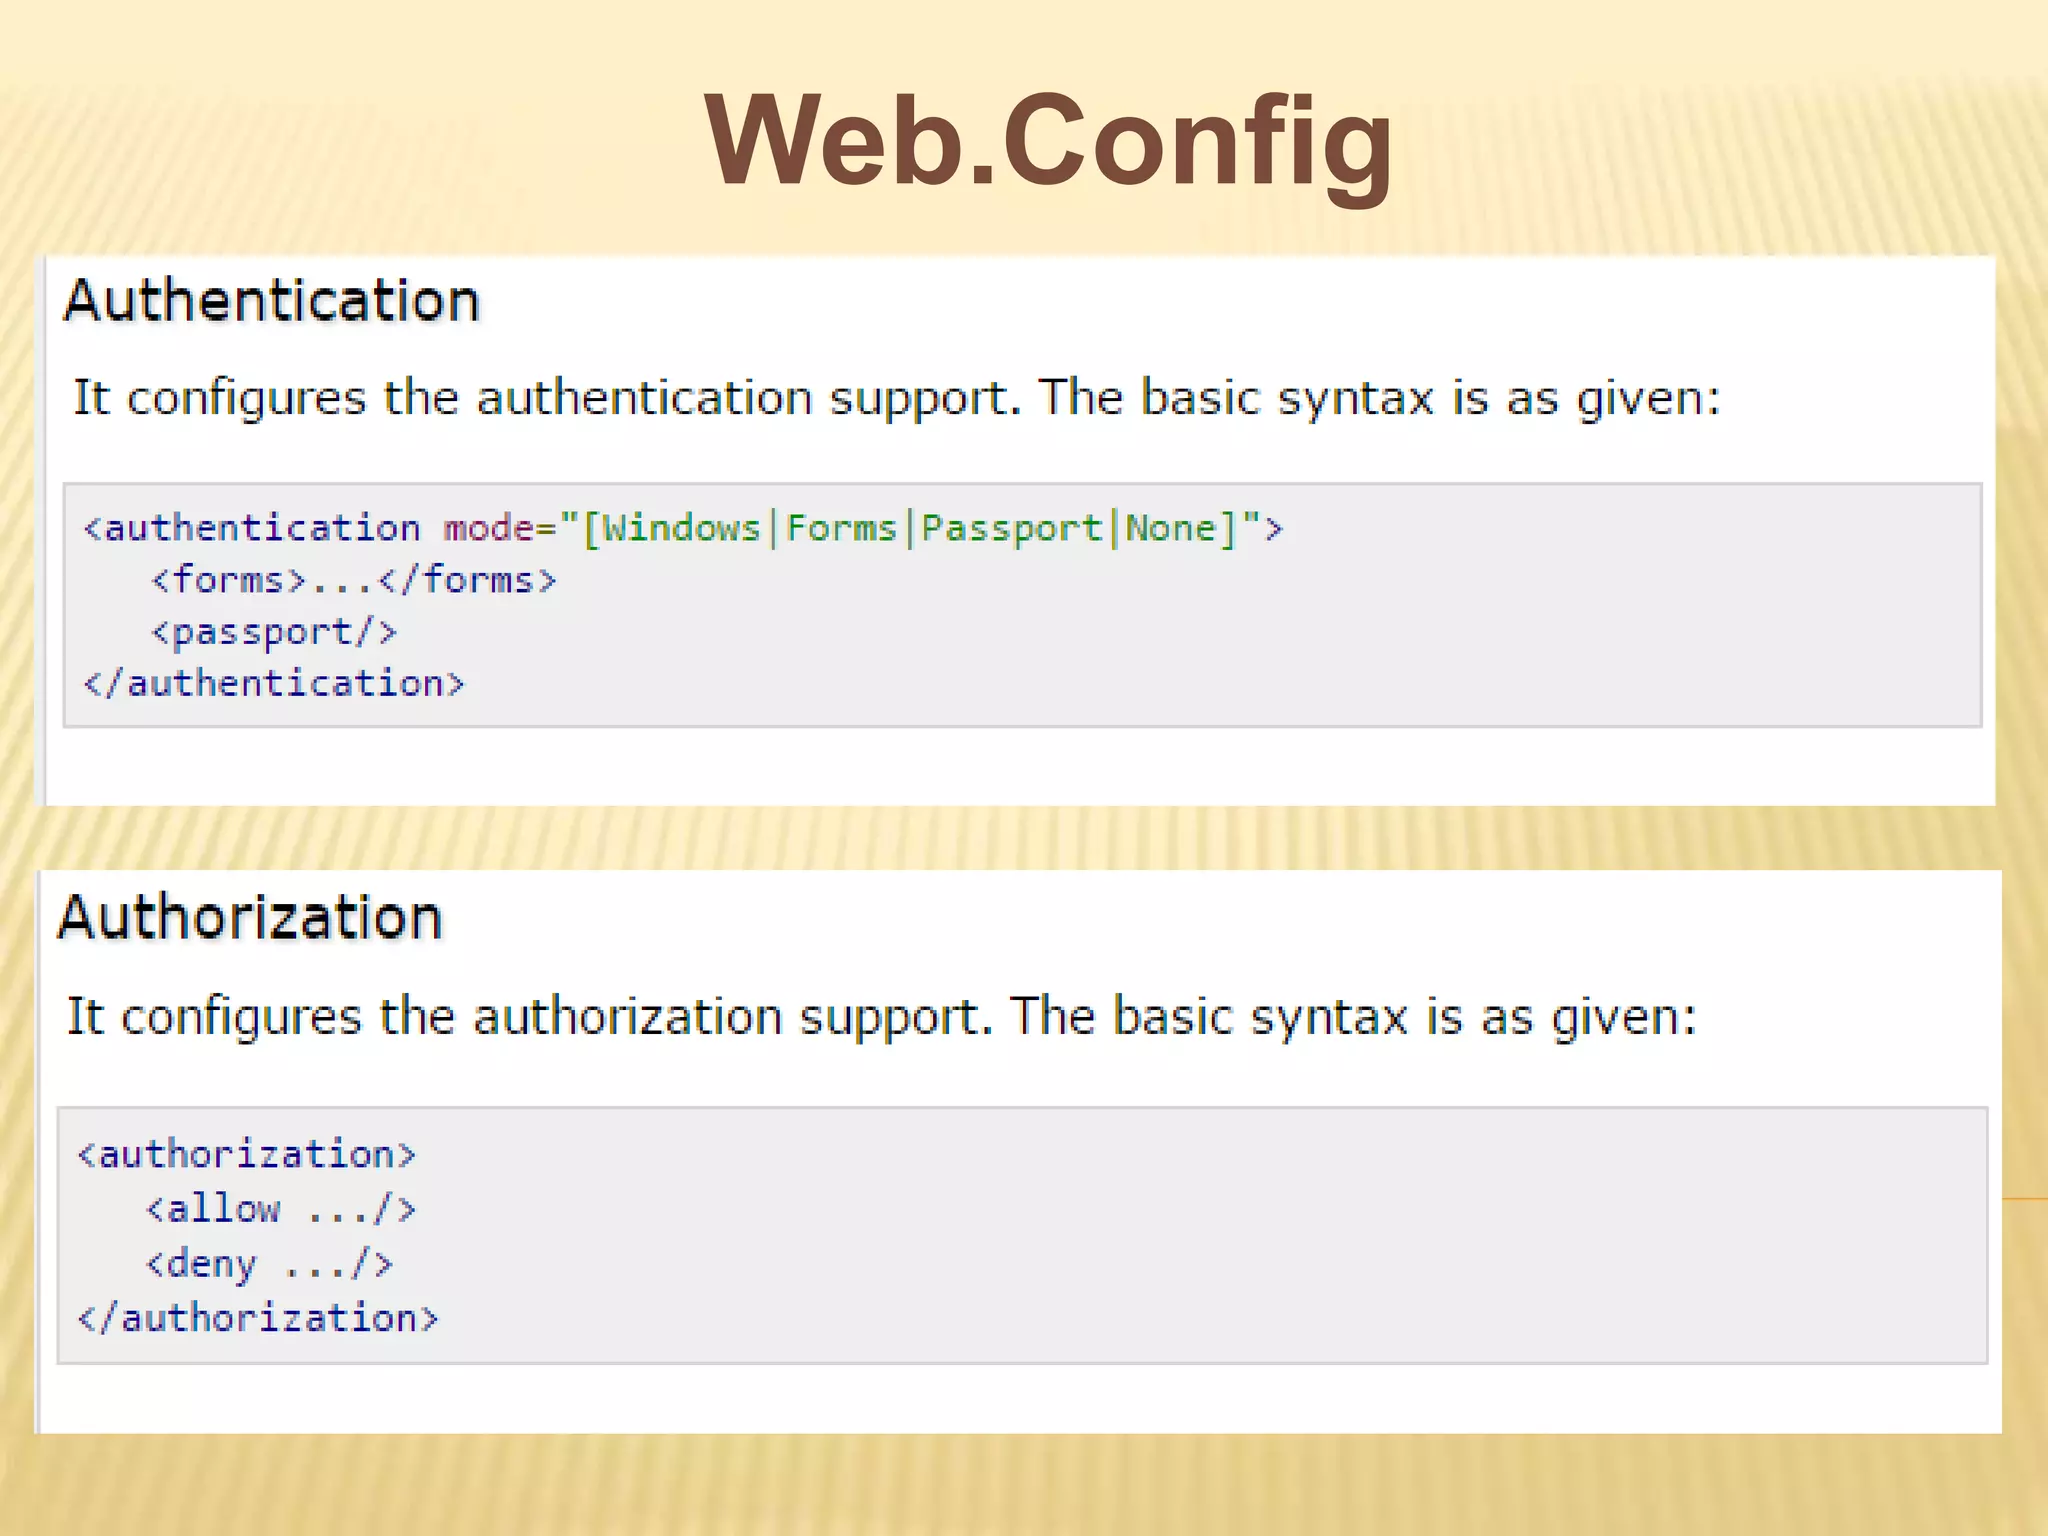Image resolution: width=2048 pixels, height=1536 pixels.
Task: Click the closing authorization tag
Action: coord(258,1319)
